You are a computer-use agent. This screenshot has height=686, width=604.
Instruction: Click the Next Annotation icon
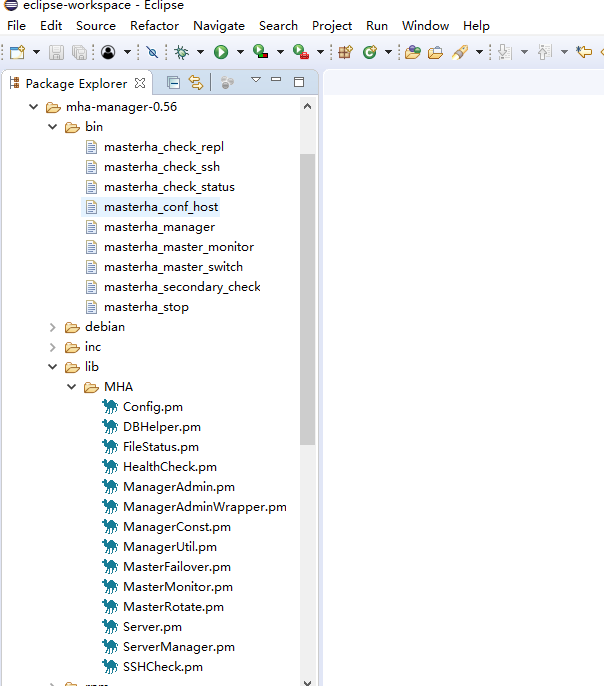point(505,52)
